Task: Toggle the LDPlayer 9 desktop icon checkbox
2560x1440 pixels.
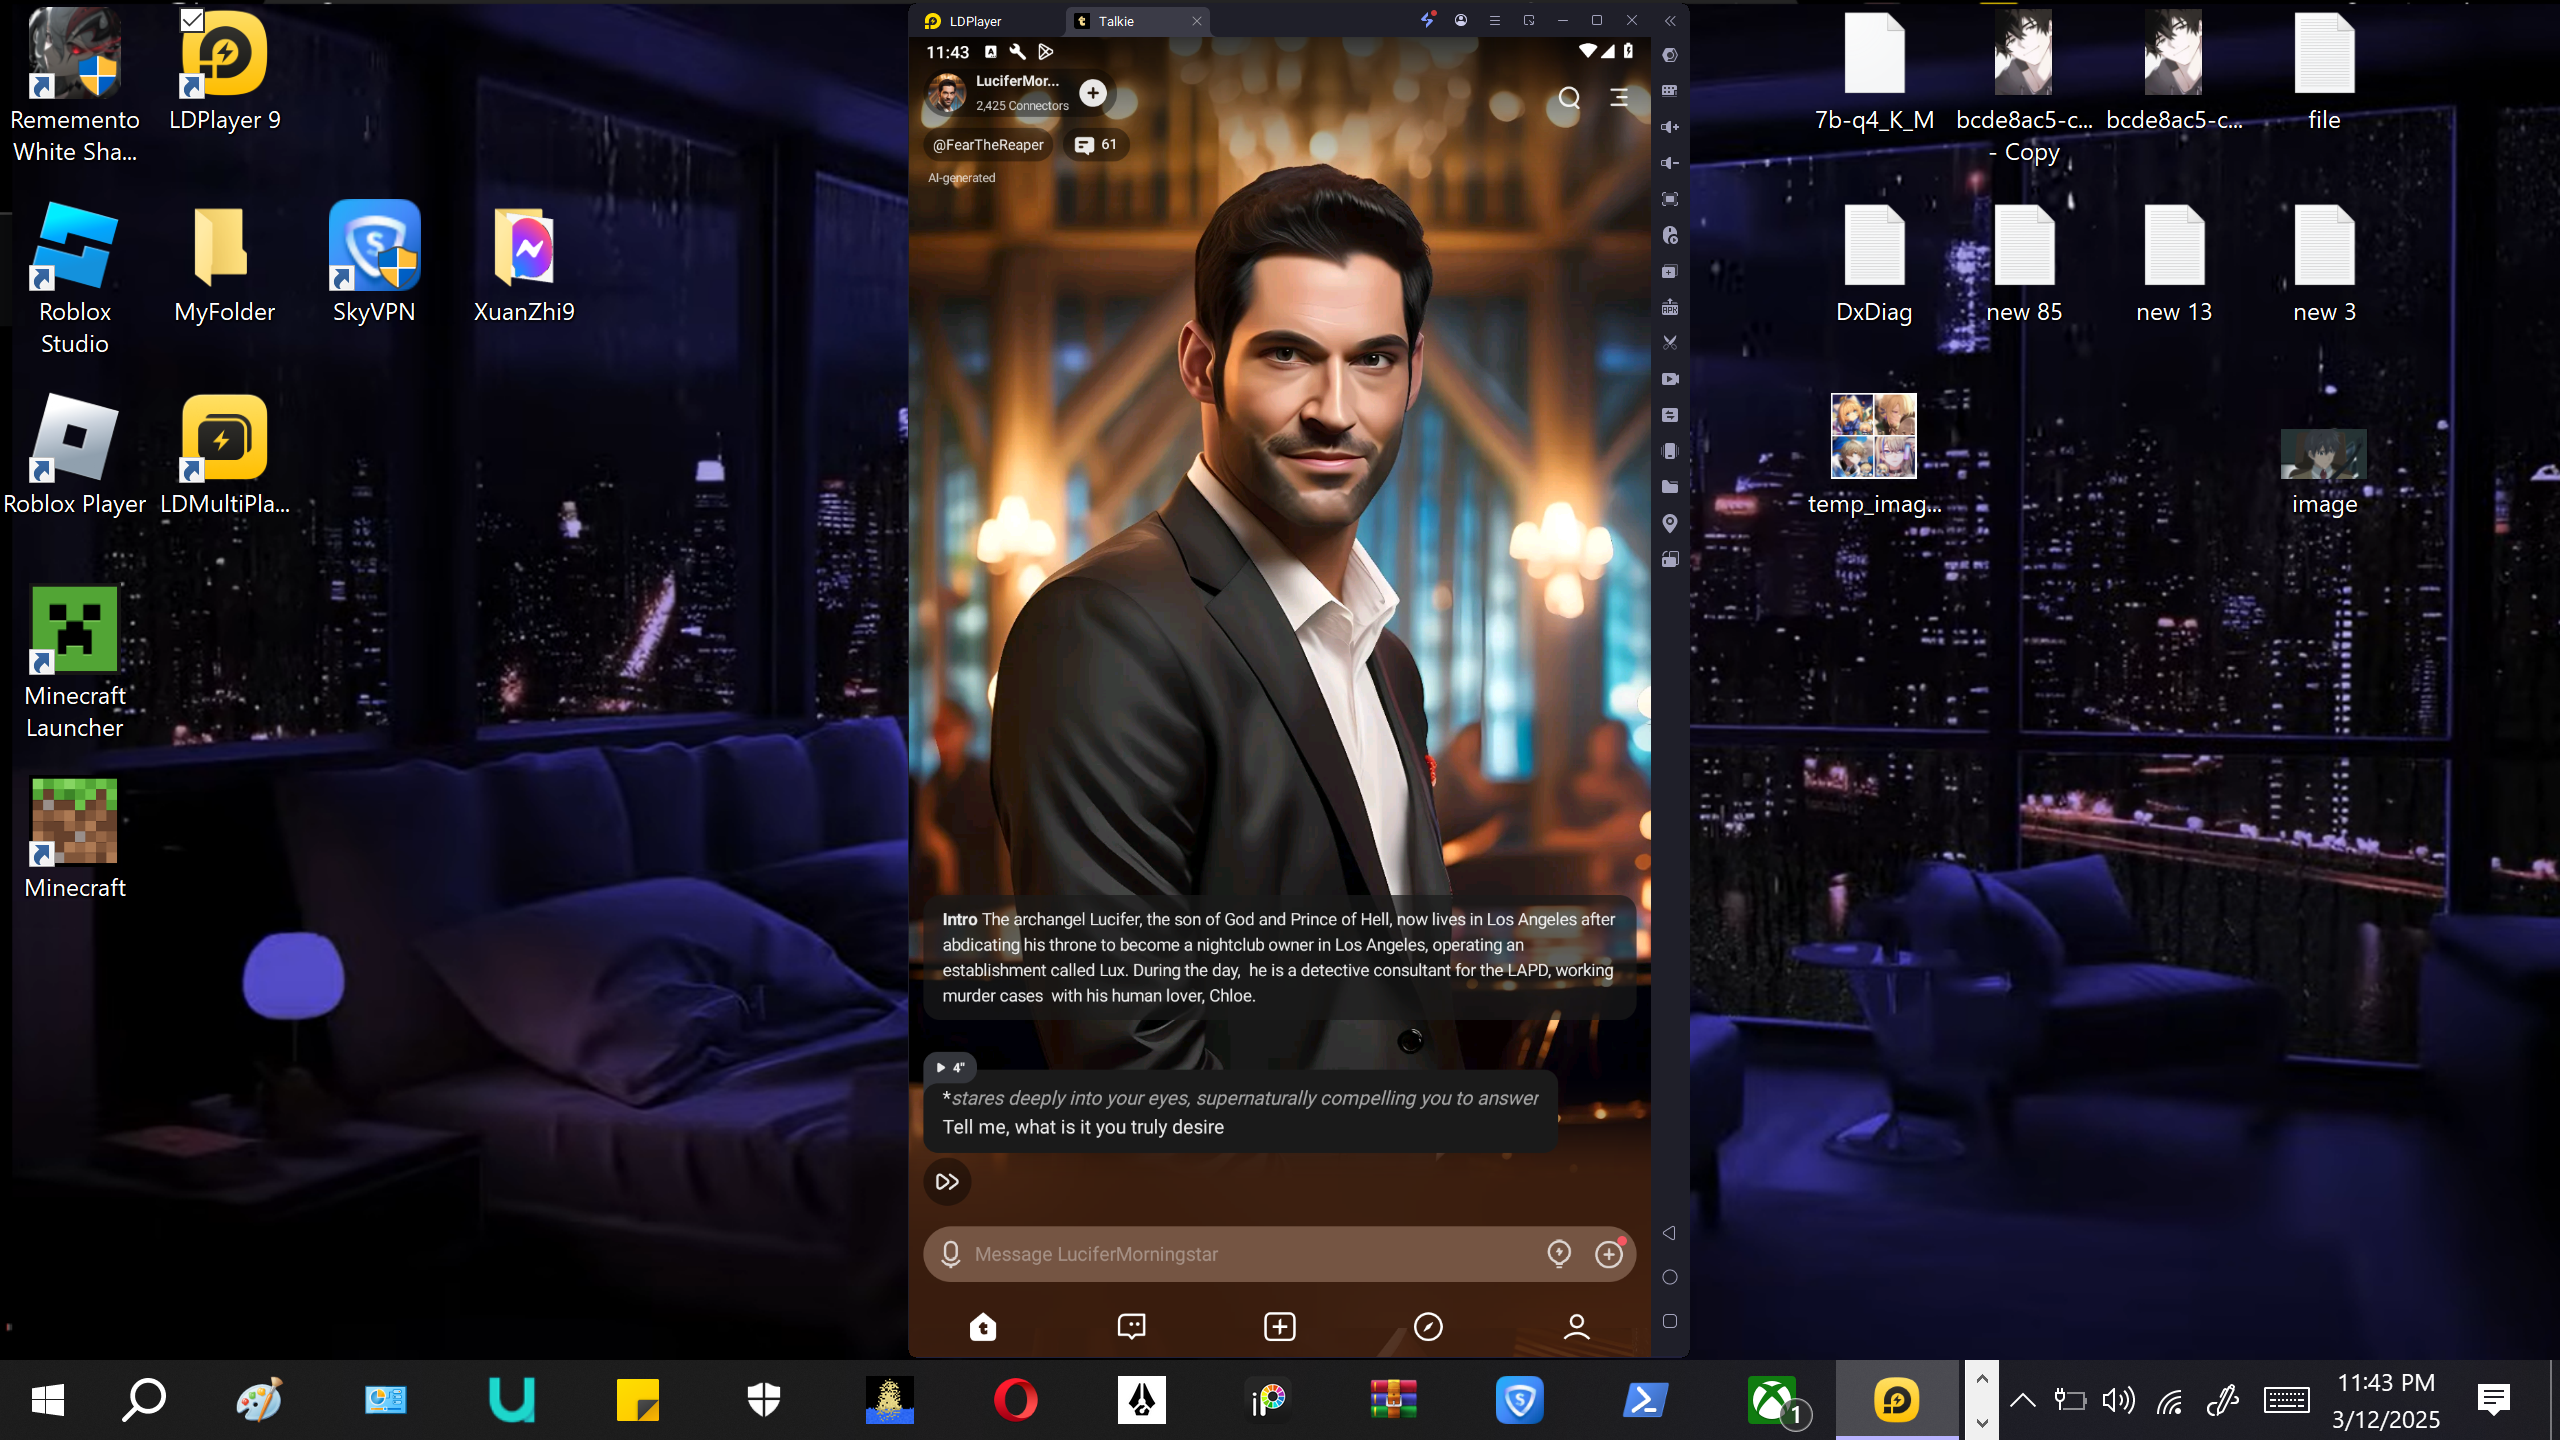Action: [x=192, y=20]
